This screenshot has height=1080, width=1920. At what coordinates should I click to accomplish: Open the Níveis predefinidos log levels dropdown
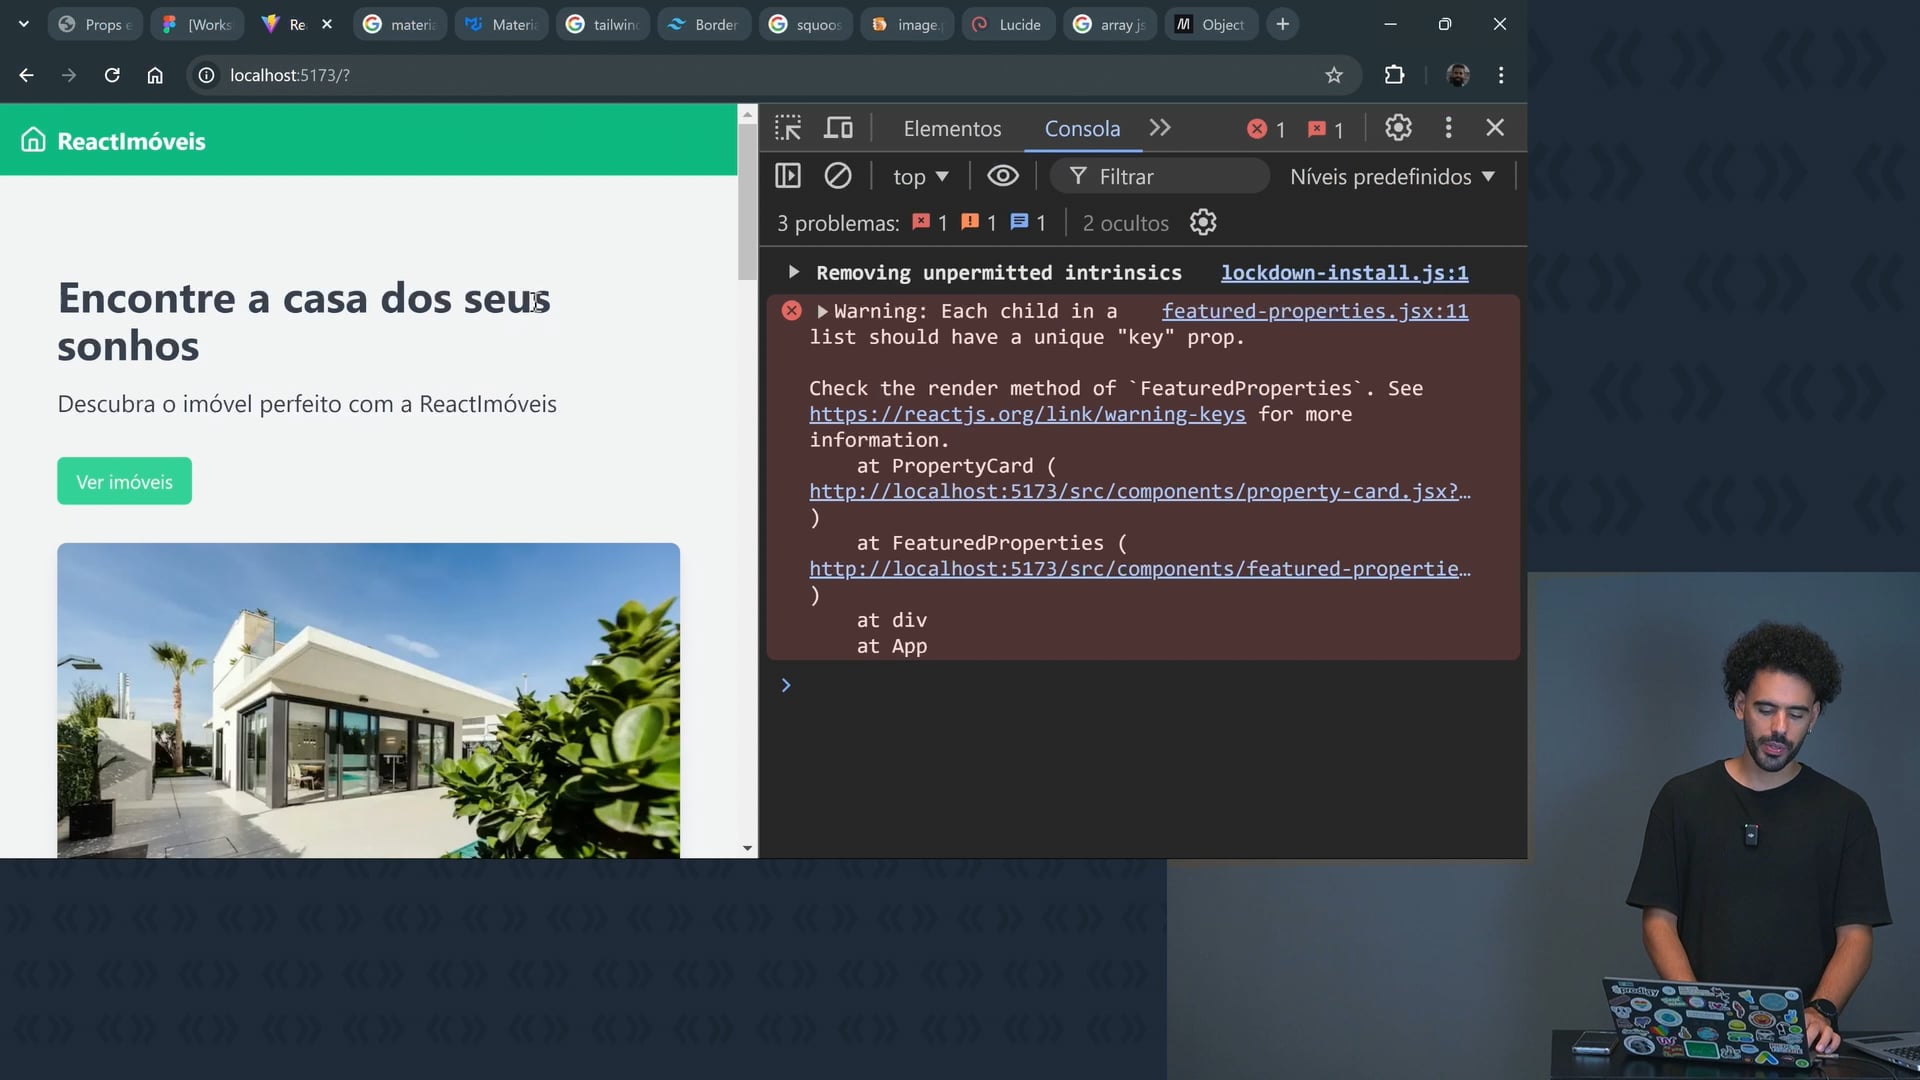(1392, 177)
